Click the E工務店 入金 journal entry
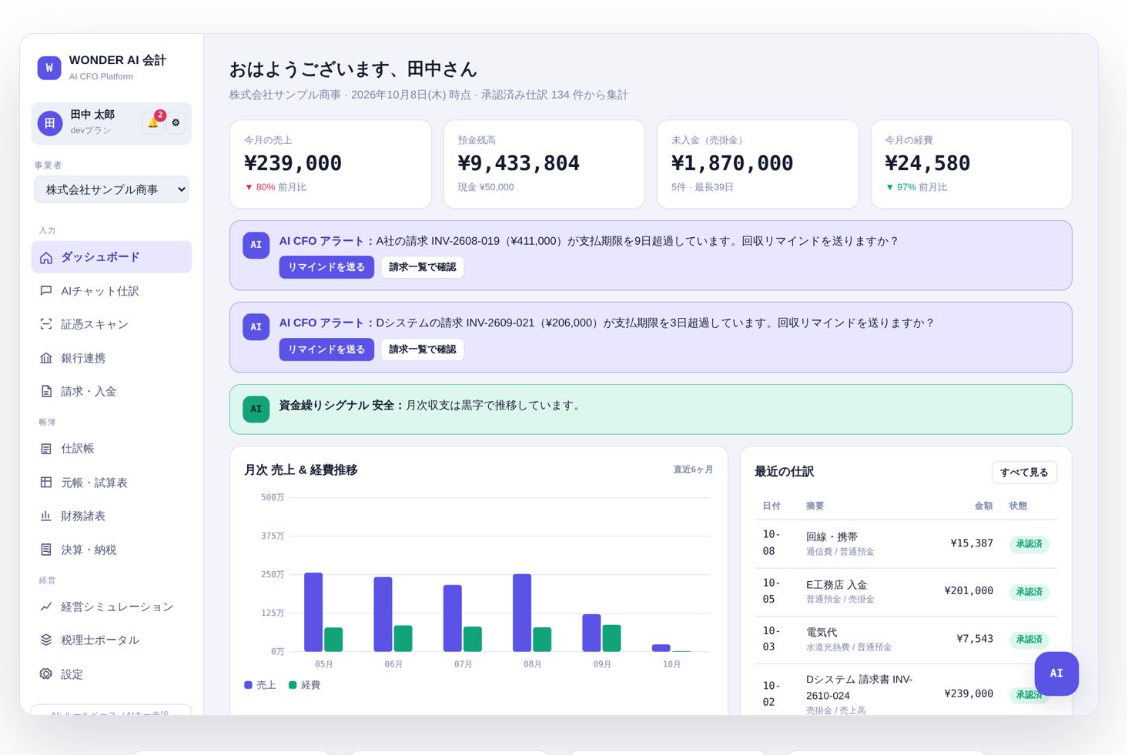The height and width of the screenshot is (755, 1127). coord(906,592)
